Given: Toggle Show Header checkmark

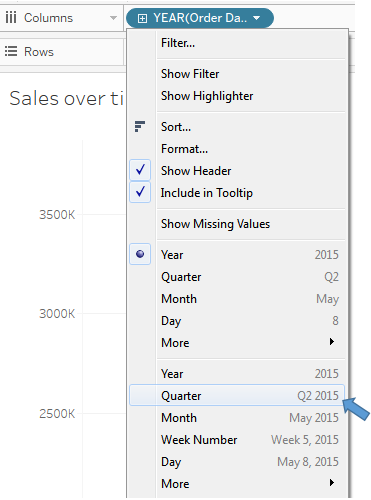Looking at the screenshot, I should pyautogui.click(x=140, y=170).
